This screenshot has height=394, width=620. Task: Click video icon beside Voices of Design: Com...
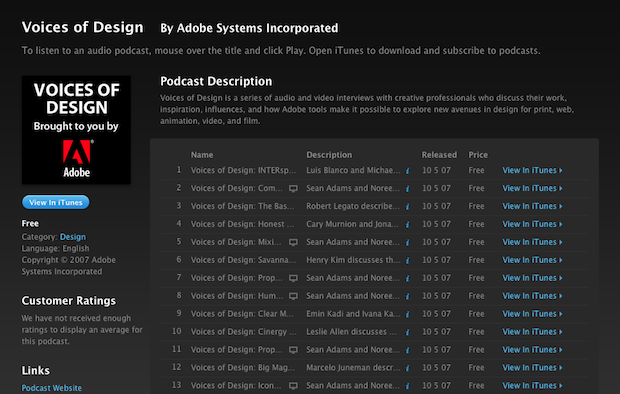click(293, 189)
